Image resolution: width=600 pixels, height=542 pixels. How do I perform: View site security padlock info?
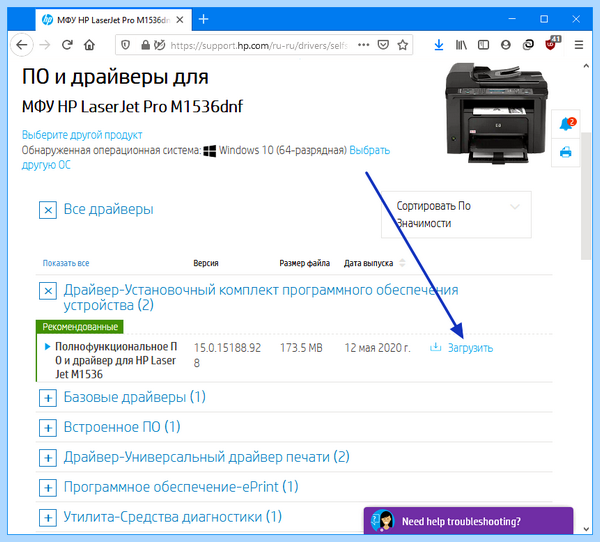145,45
